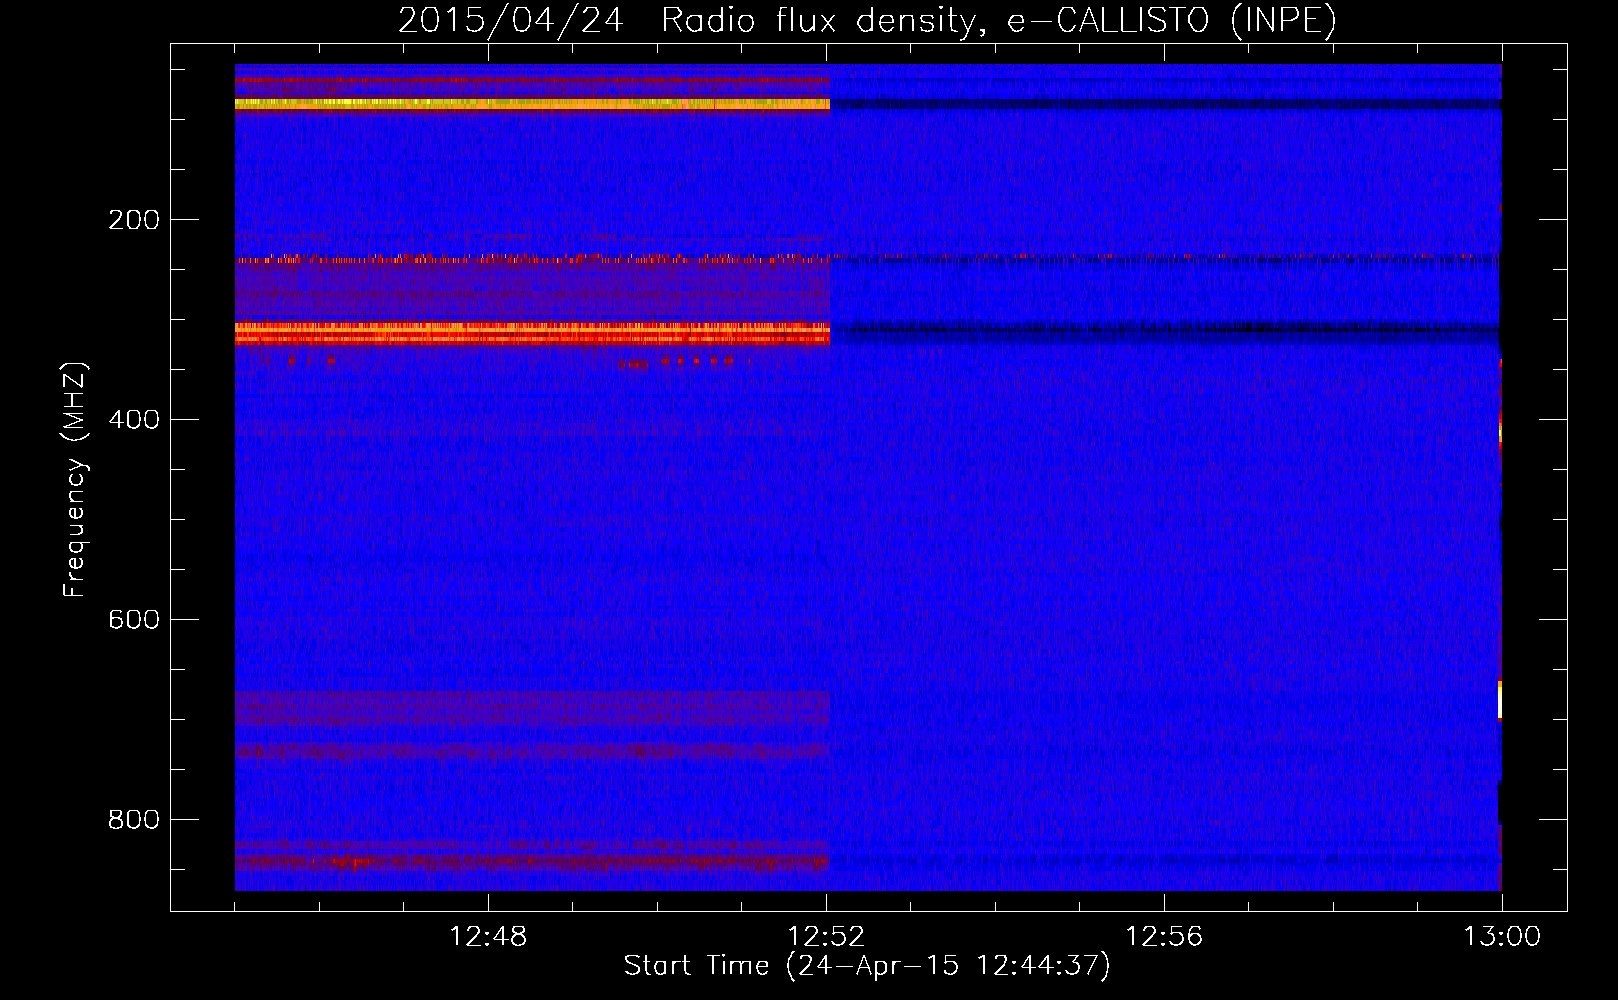Click the '12:52' time tick label
Image resolution: width=1618 pixels, height=1000 pixels.
pos(826,937)
